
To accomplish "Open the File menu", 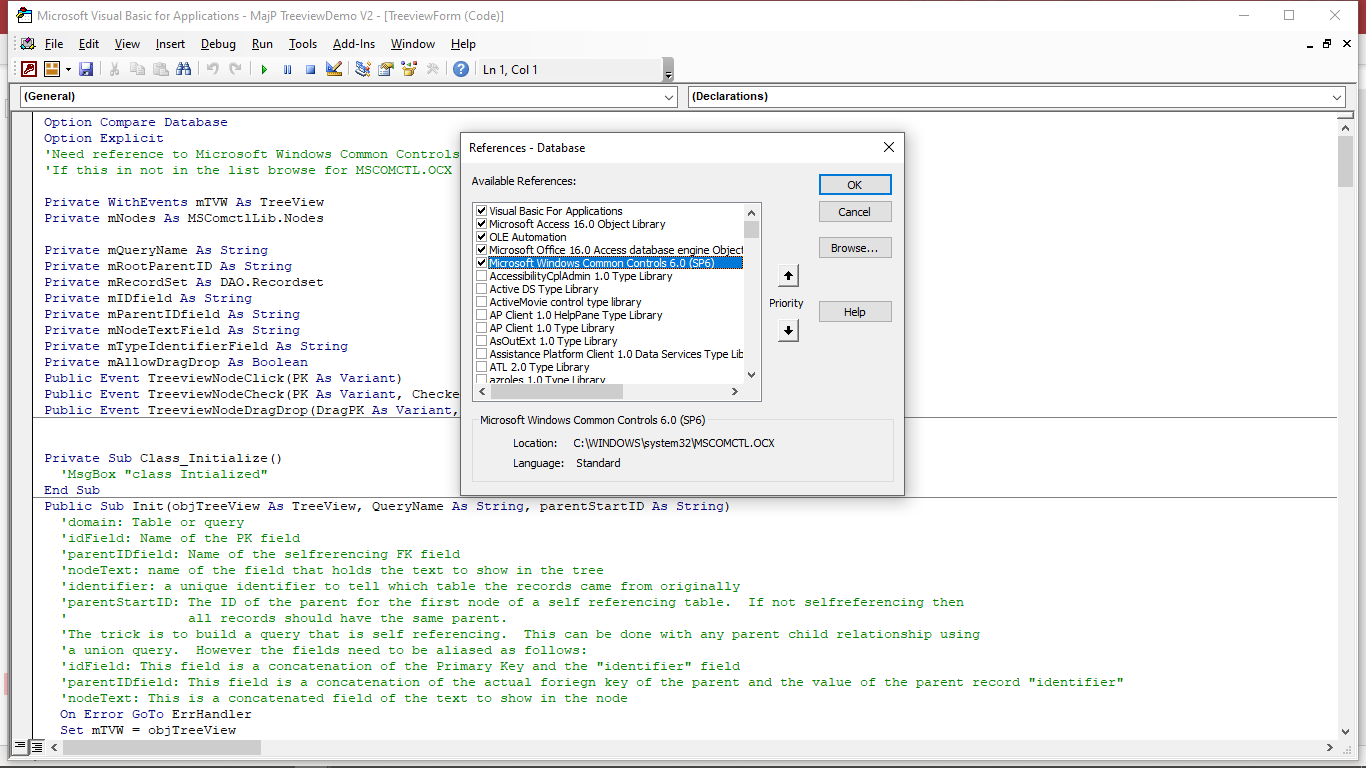I will (54, 44).
